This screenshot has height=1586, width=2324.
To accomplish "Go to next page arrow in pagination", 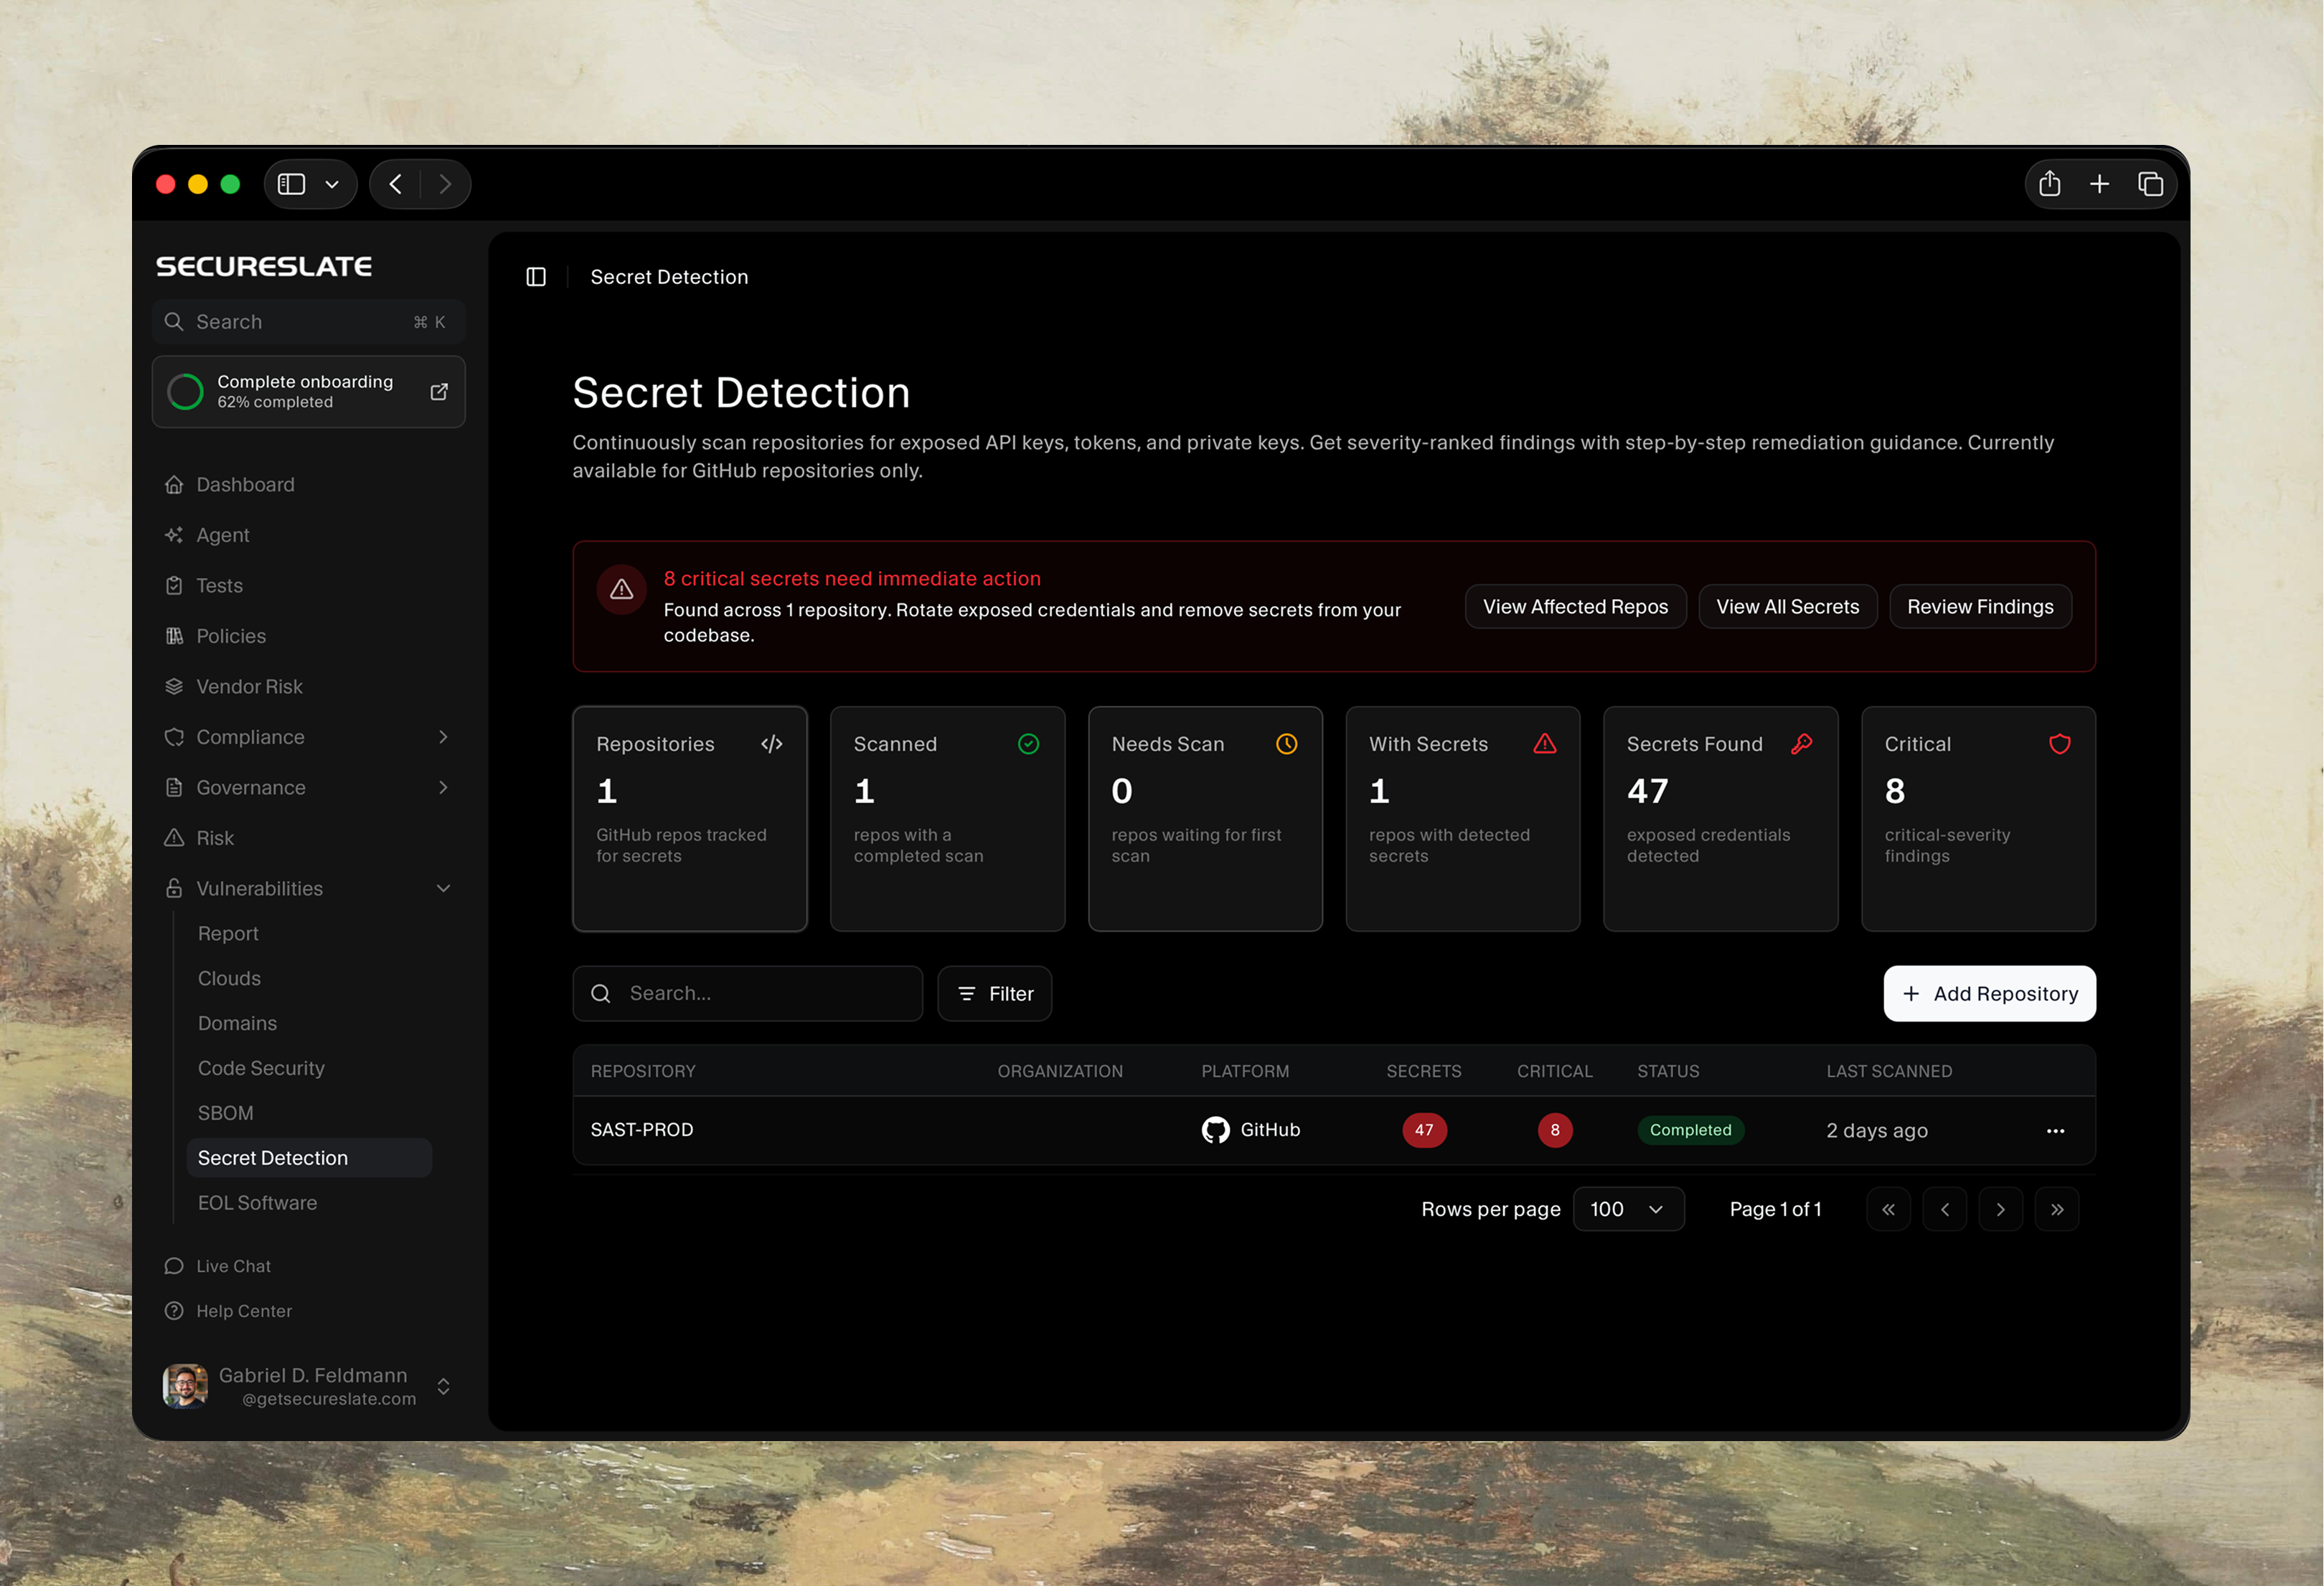I will [2000, 1210].
